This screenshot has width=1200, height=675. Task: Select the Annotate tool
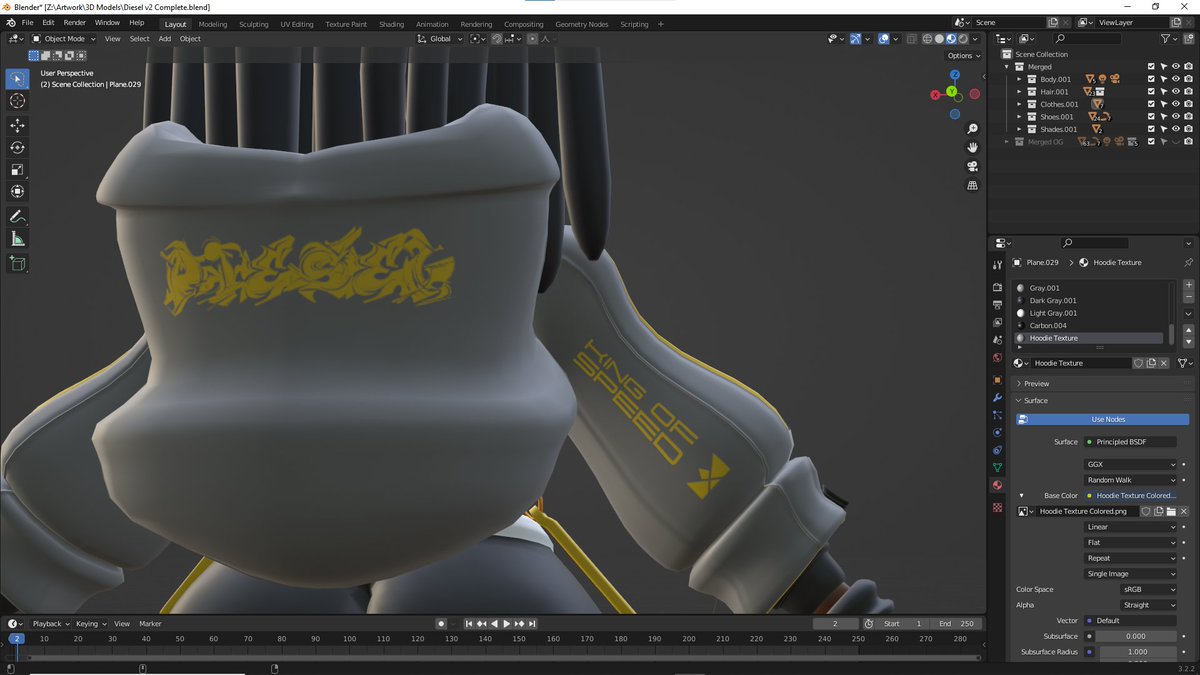pyautogui.click(x=17, y=216)
